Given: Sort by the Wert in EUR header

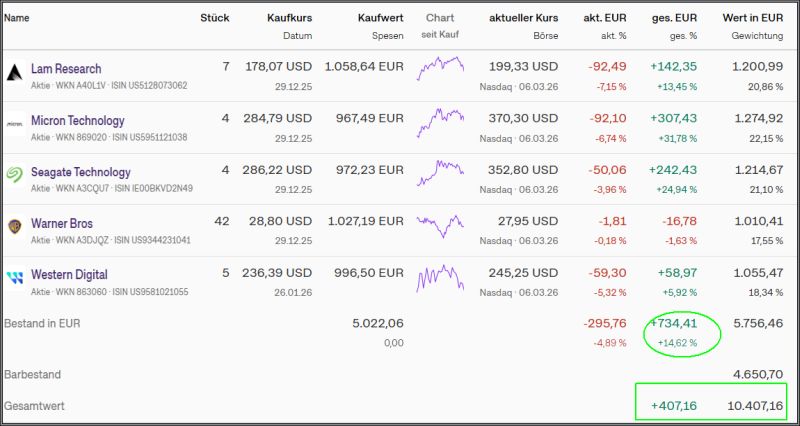Looking at the screenshot, I should [x=753, y=18].
